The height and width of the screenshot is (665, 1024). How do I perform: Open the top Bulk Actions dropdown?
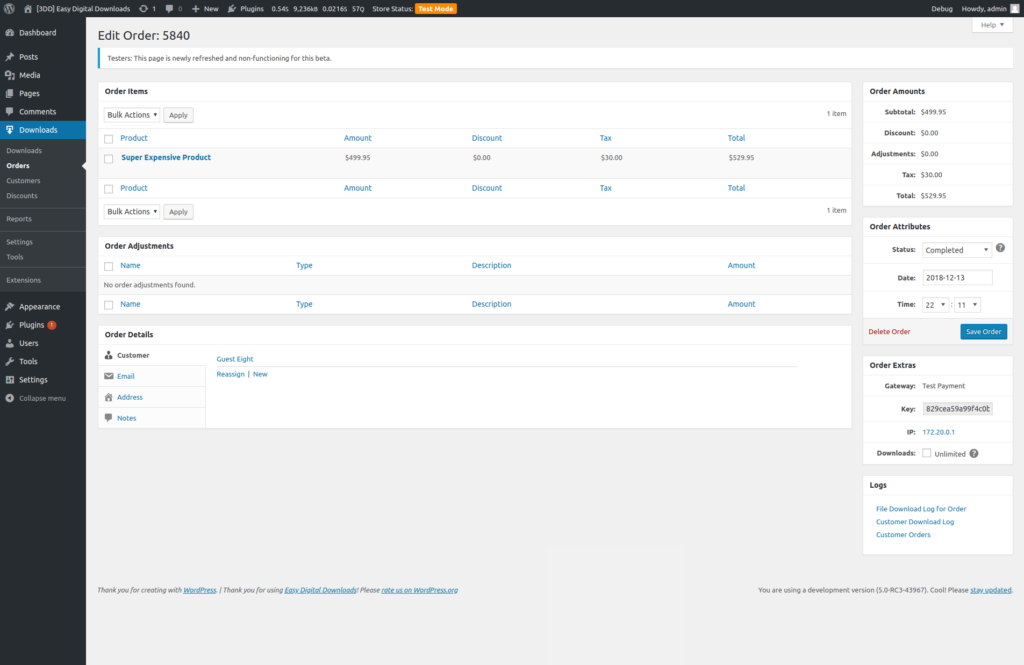[132, 115]
